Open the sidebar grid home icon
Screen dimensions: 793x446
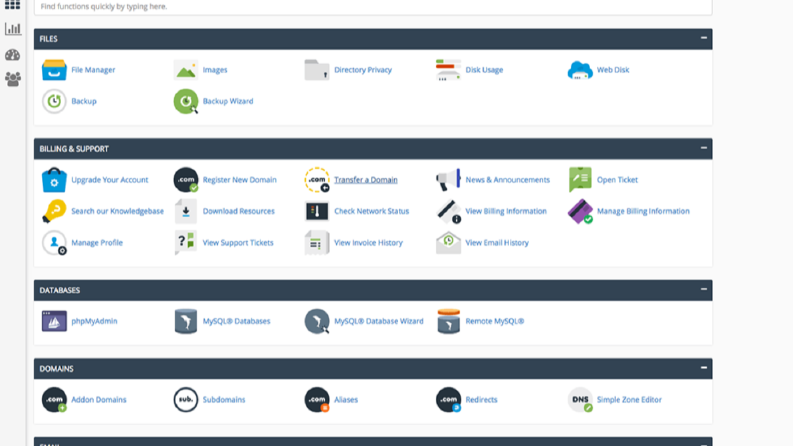[13, 5]
